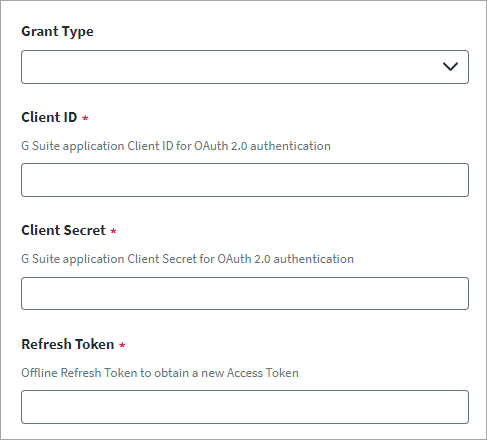
Task: Click 'Access Token' in Refresh Token hint
Action: [263, 373]
